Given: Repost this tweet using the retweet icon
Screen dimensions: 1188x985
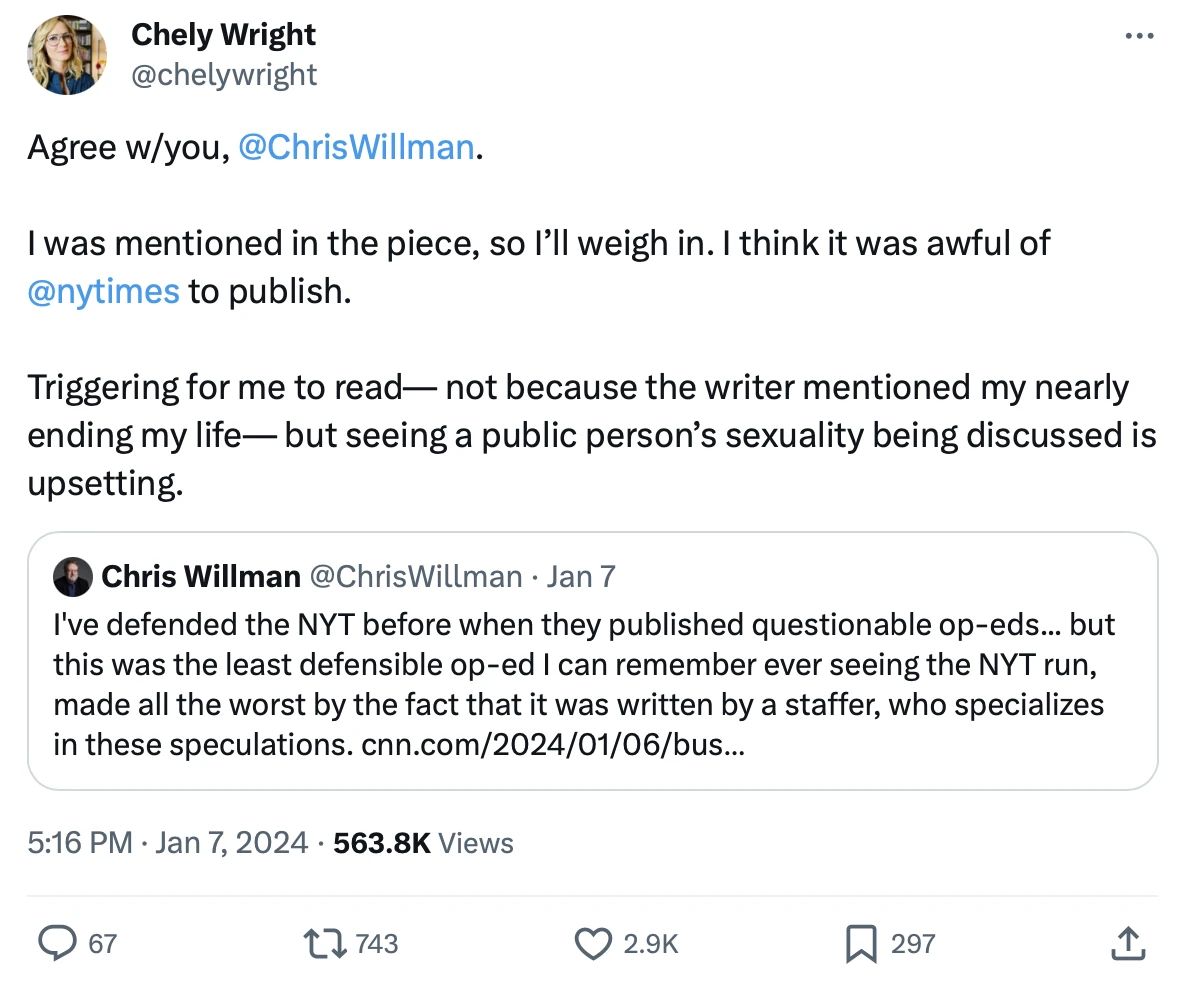Looking at the screenshot, I should [x=323, y=943].
